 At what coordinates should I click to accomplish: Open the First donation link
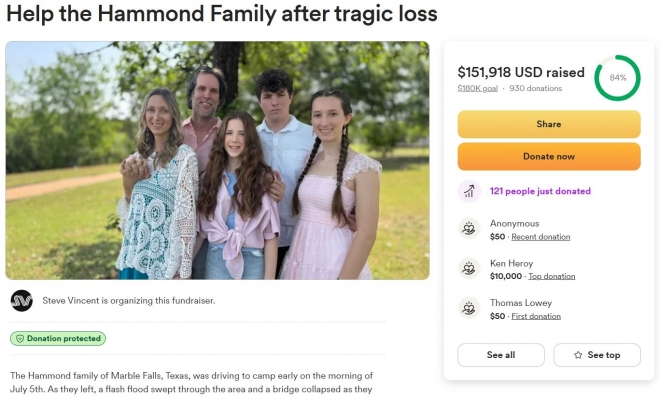click(x=536, y=316)
